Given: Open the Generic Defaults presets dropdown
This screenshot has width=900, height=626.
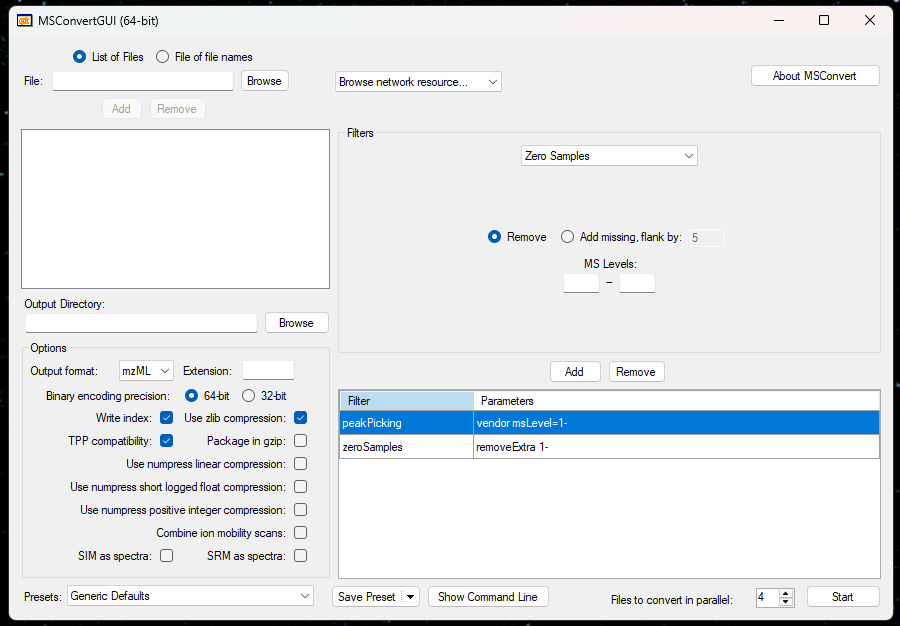Looking at the screenshot, I should 190,596.
